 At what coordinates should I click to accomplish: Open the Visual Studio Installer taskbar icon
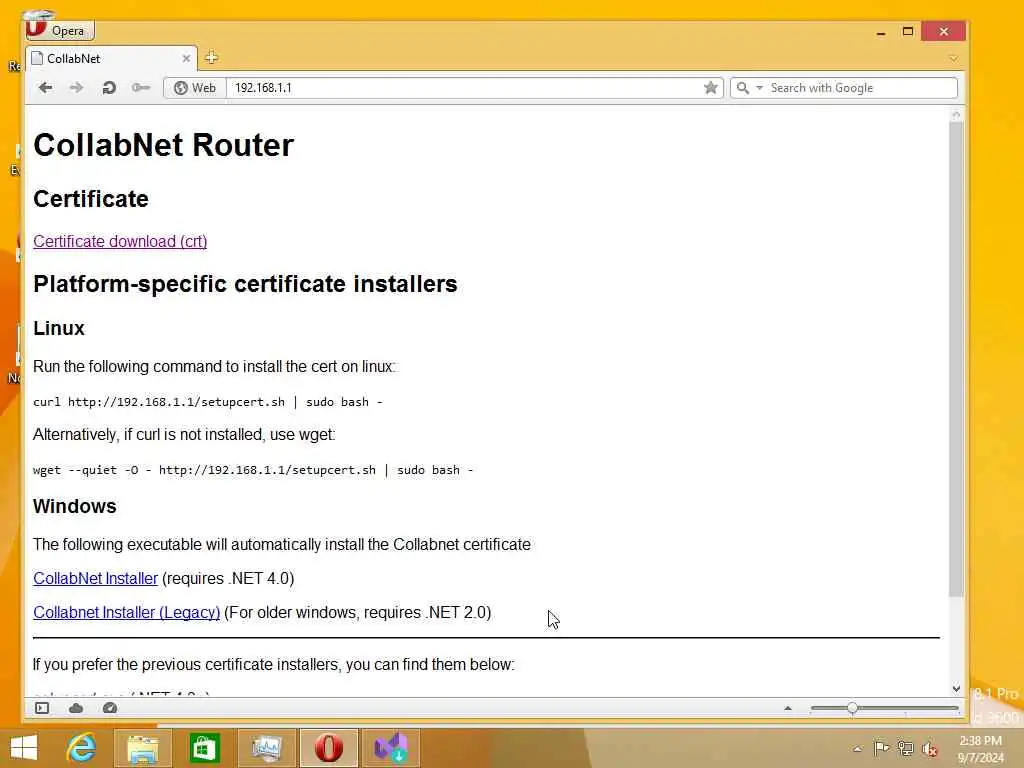pos(391,748)
